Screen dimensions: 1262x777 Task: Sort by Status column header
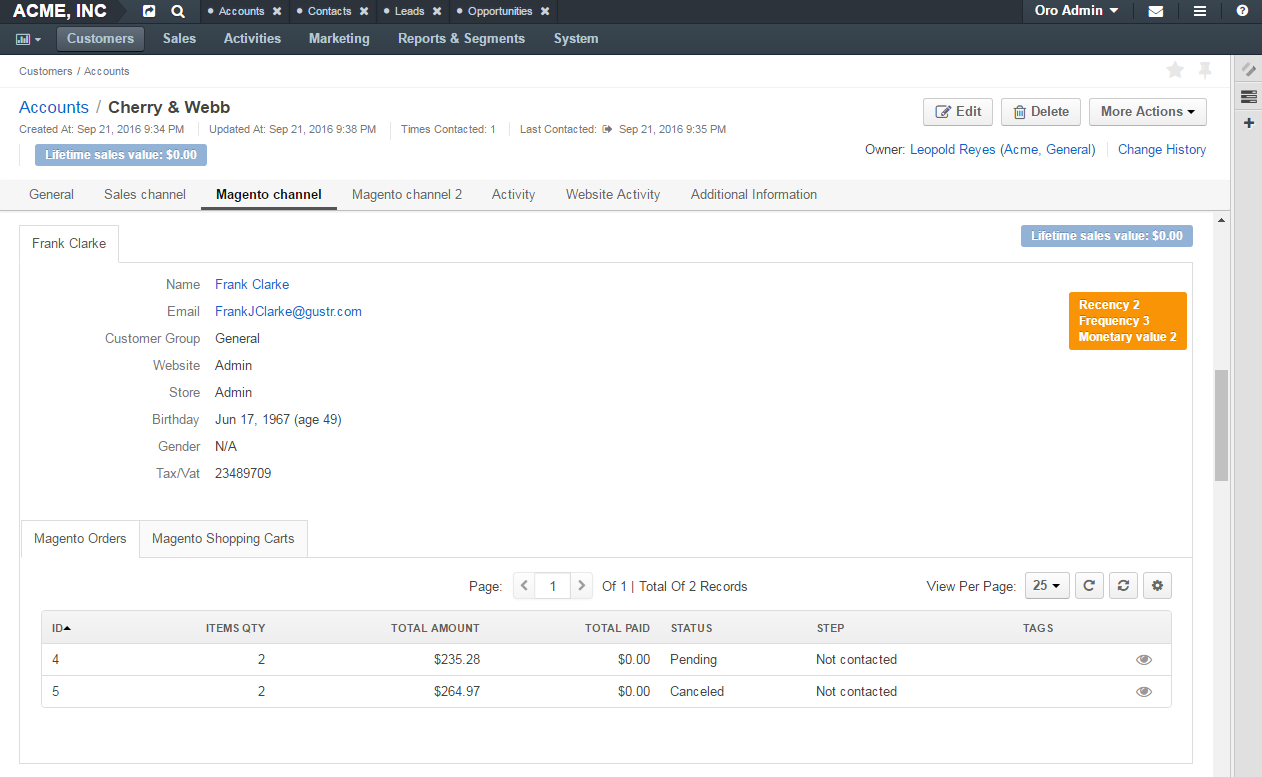(x=691, y=628)
